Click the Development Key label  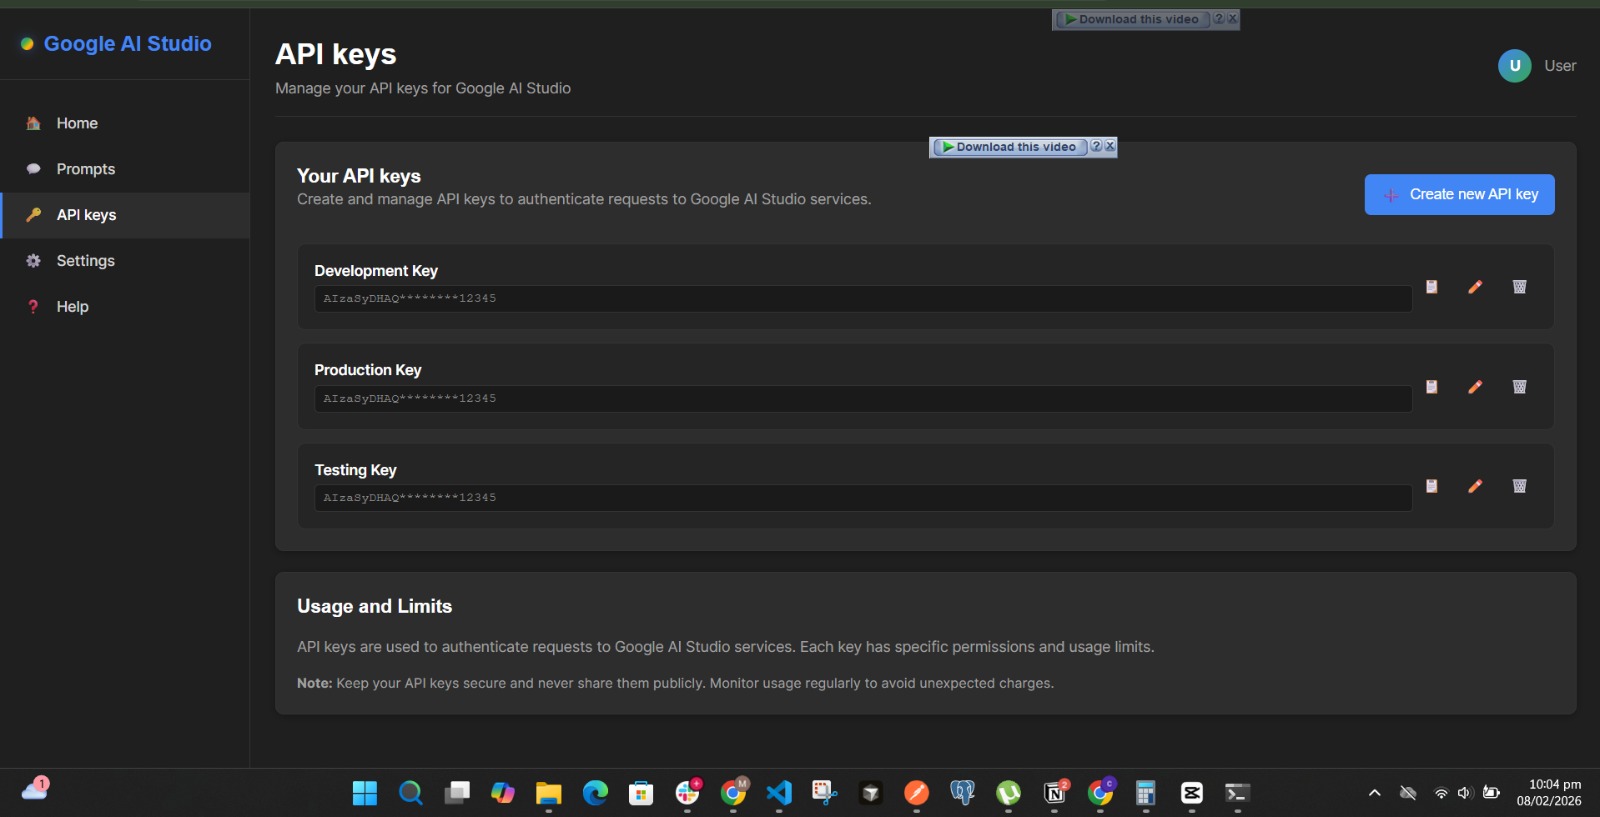tap(376, 271)
